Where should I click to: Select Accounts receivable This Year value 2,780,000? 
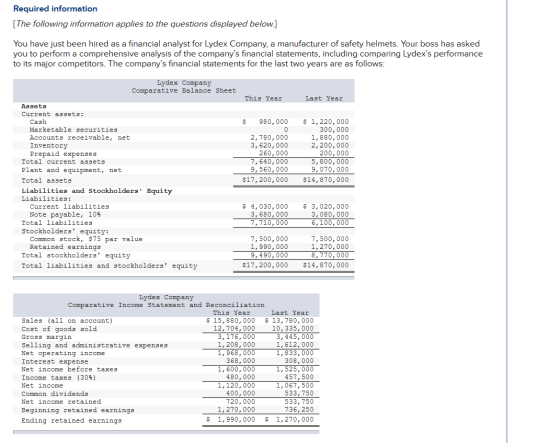(269, 138)
